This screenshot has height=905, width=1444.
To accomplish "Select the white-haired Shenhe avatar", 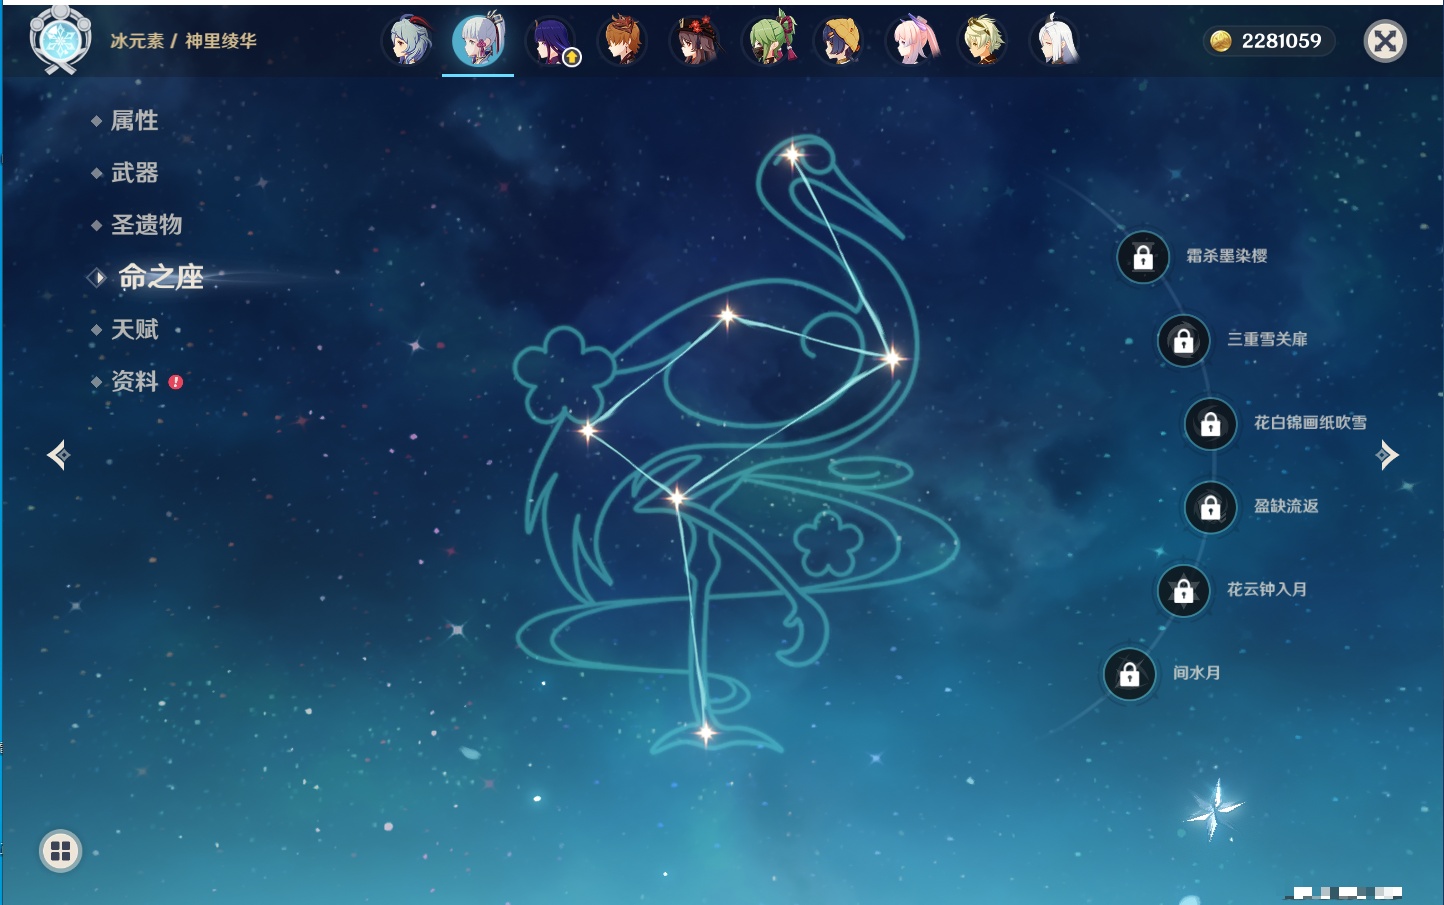I will (x=1055, y=41).
